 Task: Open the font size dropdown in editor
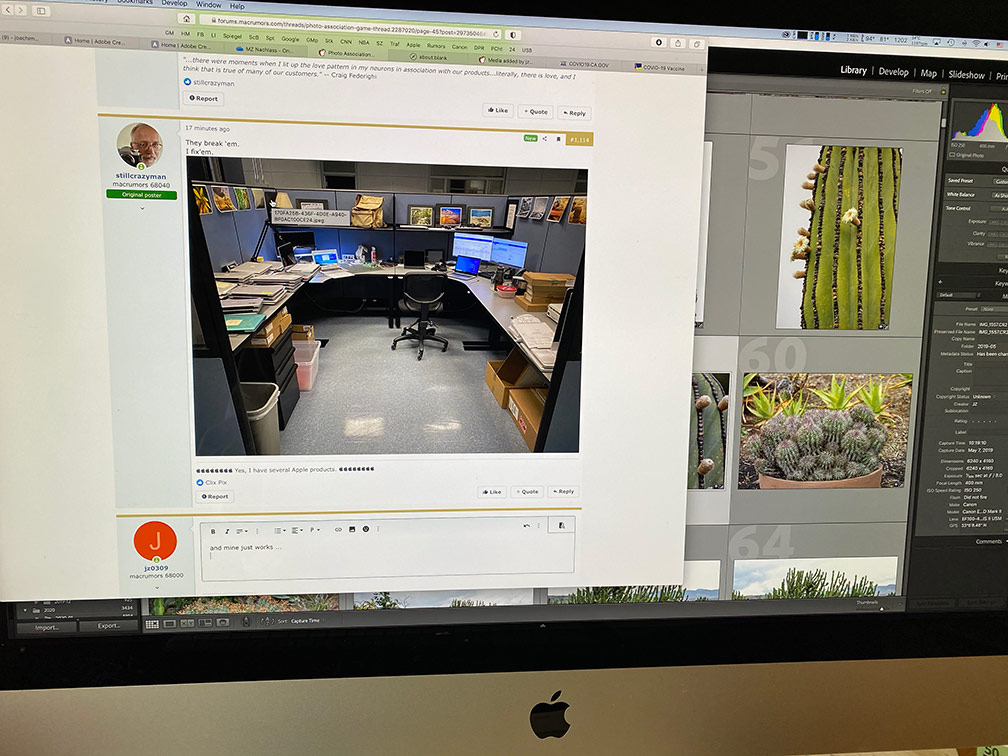coord(242,531)
